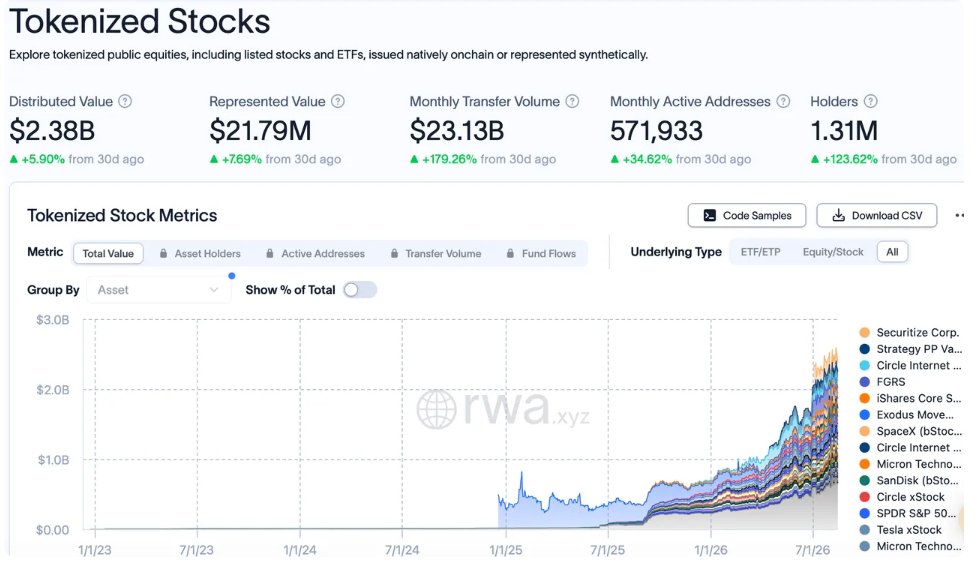Image resolution: width=978 pixels, height=576 pixels.
Task: Click the SanDisk (bSto... legend color dot
Action: [864, 481]
